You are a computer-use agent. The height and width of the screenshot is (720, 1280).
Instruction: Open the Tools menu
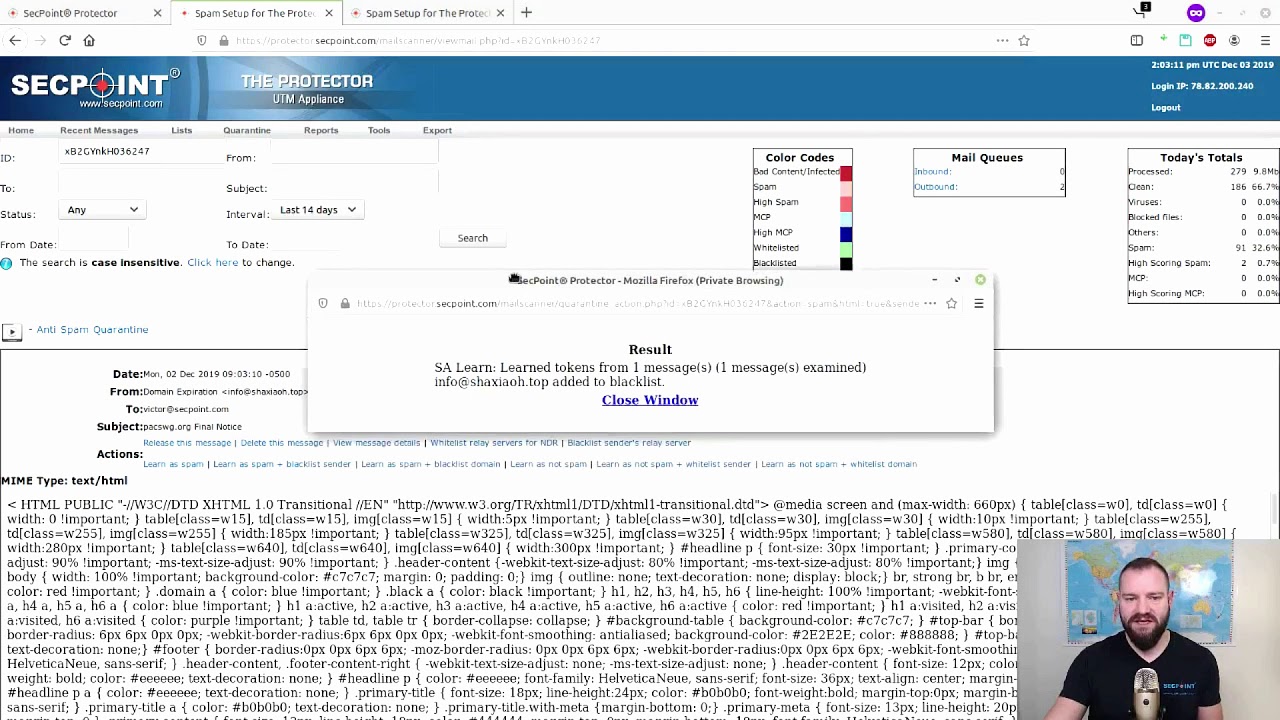coord(379,130)
